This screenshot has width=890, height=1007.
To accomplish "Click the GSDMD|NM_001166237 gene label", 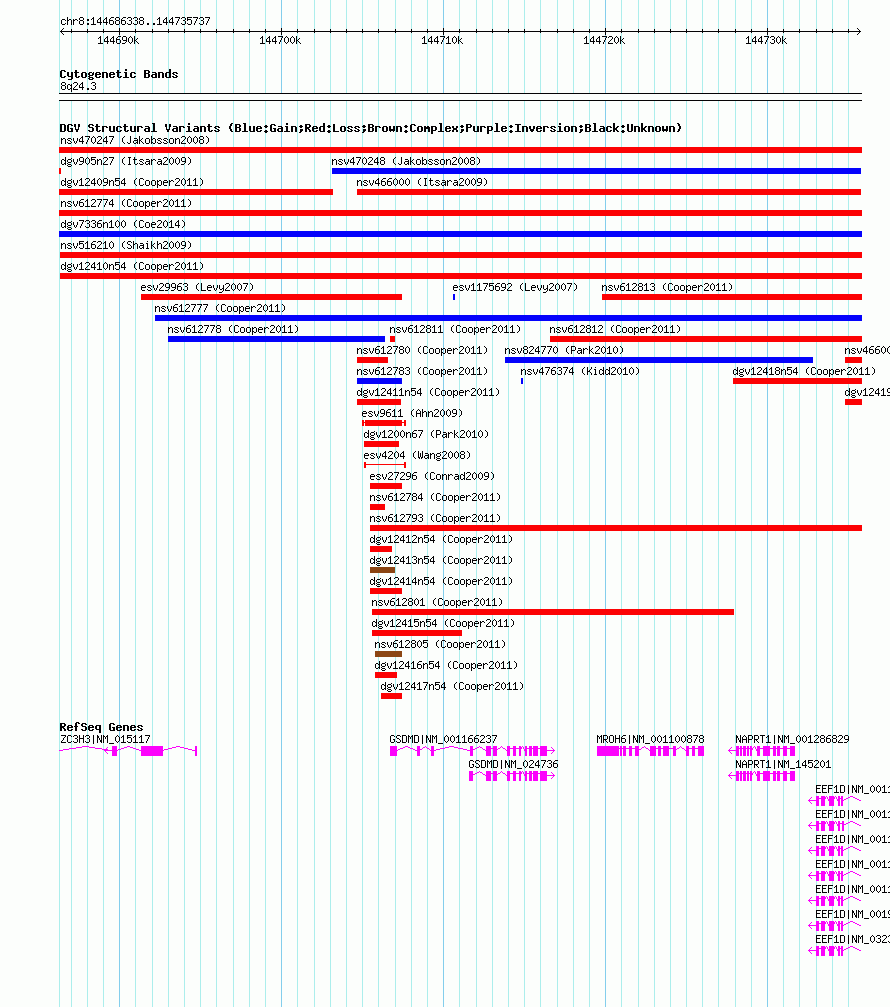I will point(442,739).
